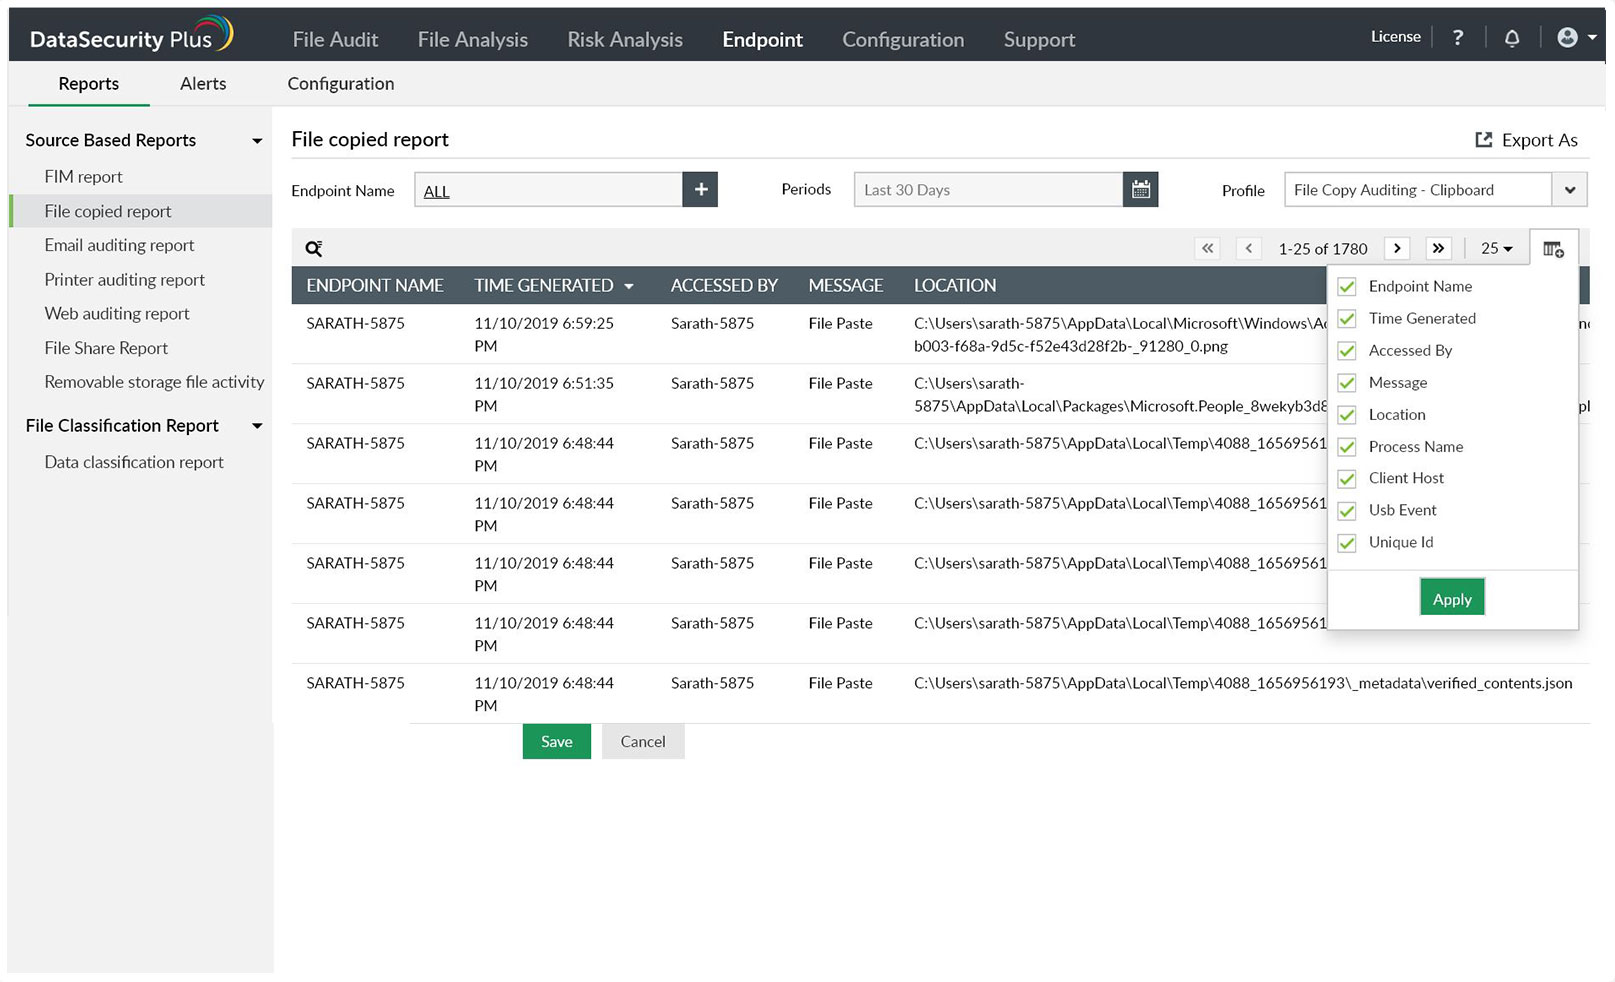Screen dimensions: 1615x982
Task: Go to the previous results page
Action: (1249, 248)
